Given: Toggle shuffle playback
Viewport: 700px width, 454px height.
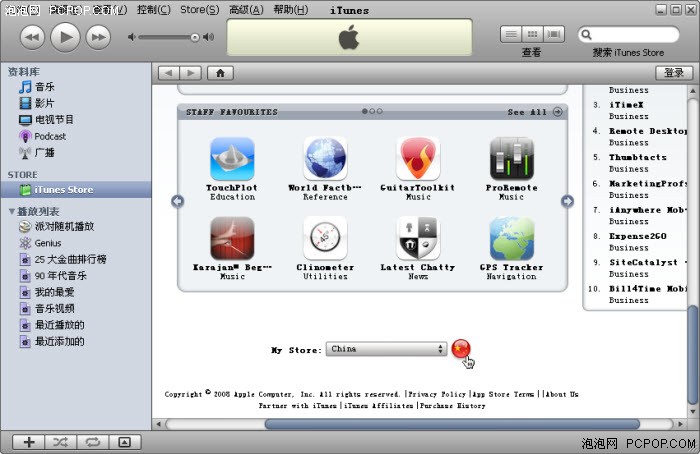Looking at the screenshot, I should (60, 442).
